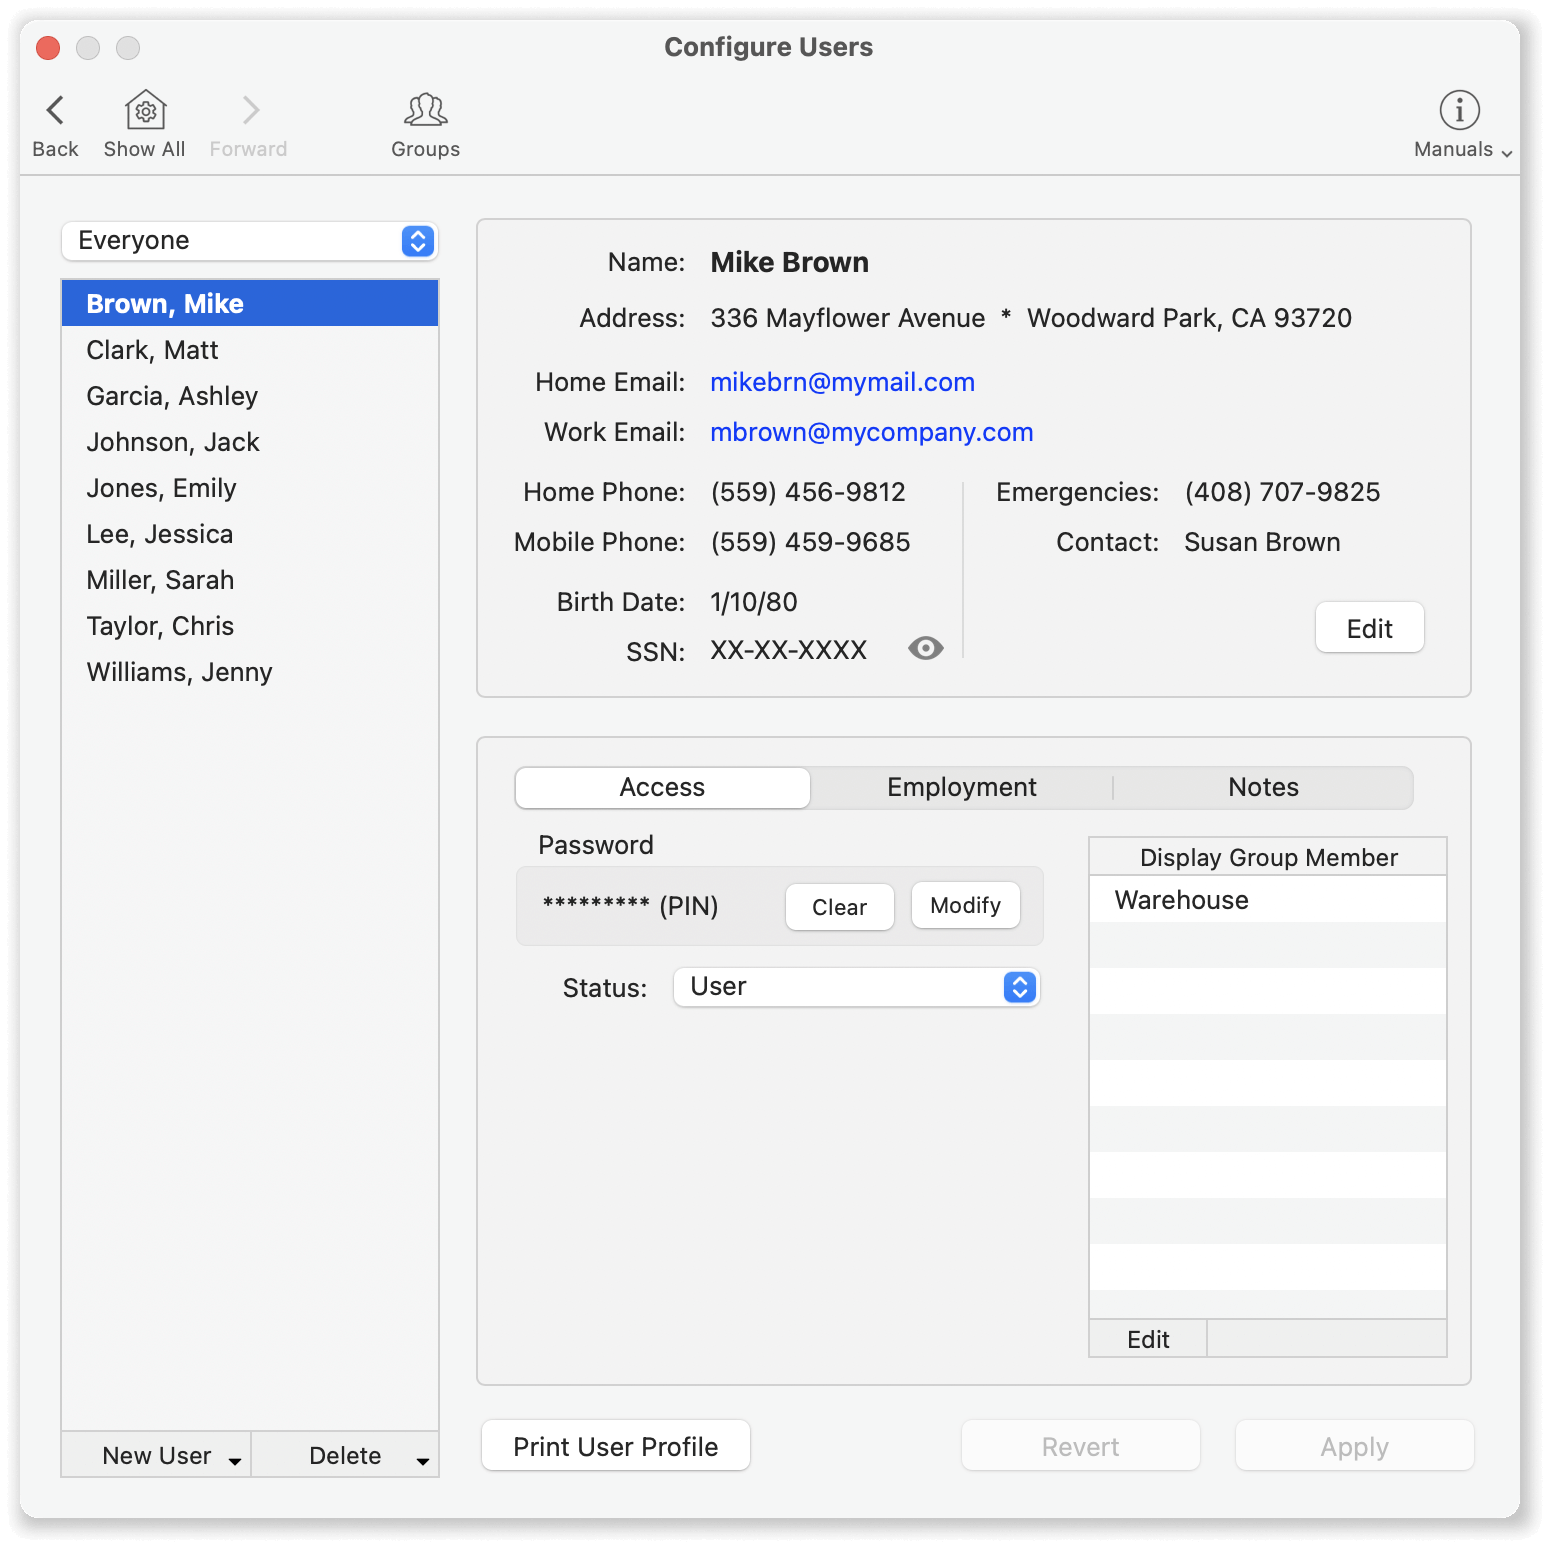Switch to the Employment tab
1550x1548 pixels.
tap(962, 788)
